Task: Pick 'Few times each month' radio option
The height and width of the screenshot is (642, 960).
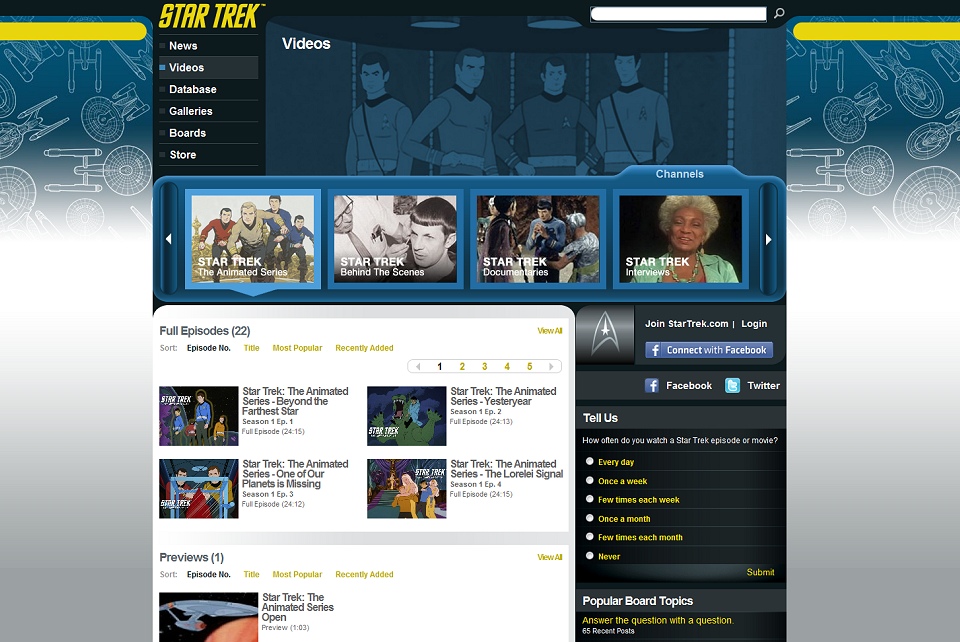Action: point(590,537)
